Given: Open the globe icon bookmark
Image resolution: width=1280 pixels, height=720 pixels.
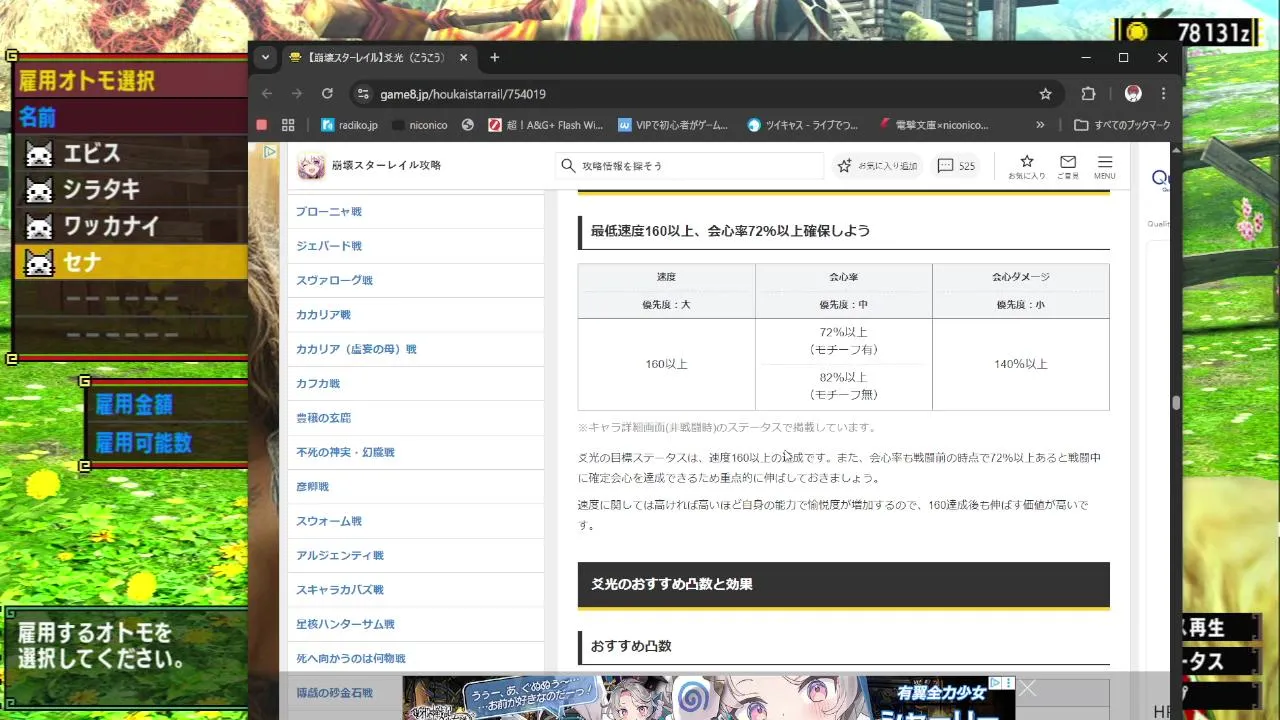Looking at the screenshot, I should tap(467, 125).
